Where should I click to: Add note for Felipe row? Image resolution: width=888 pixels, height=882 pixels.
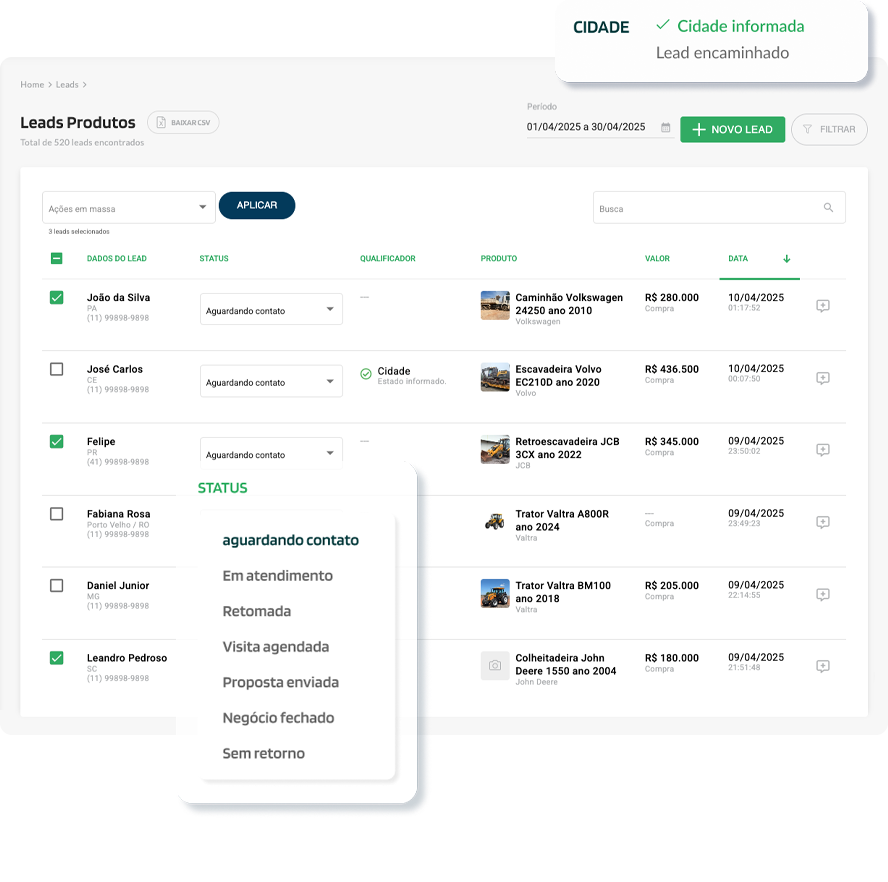(x=822, y=450)
